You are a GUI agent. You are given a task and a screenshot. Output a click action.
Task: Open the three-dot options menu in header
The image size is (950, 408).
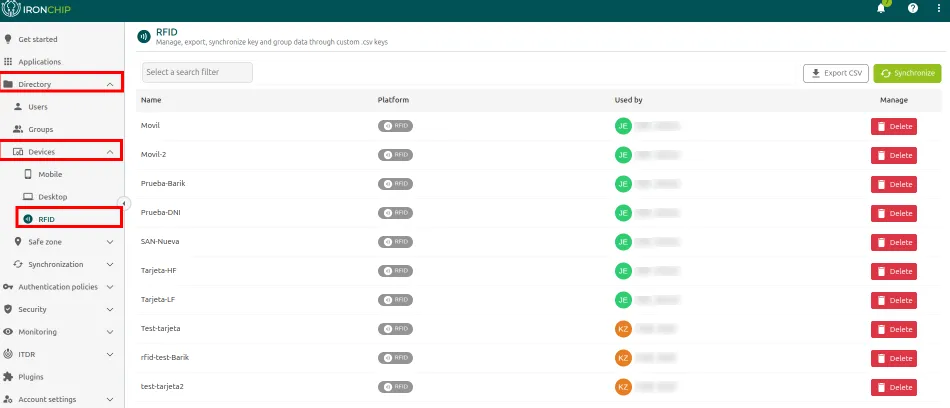click(x=939, y=8)
